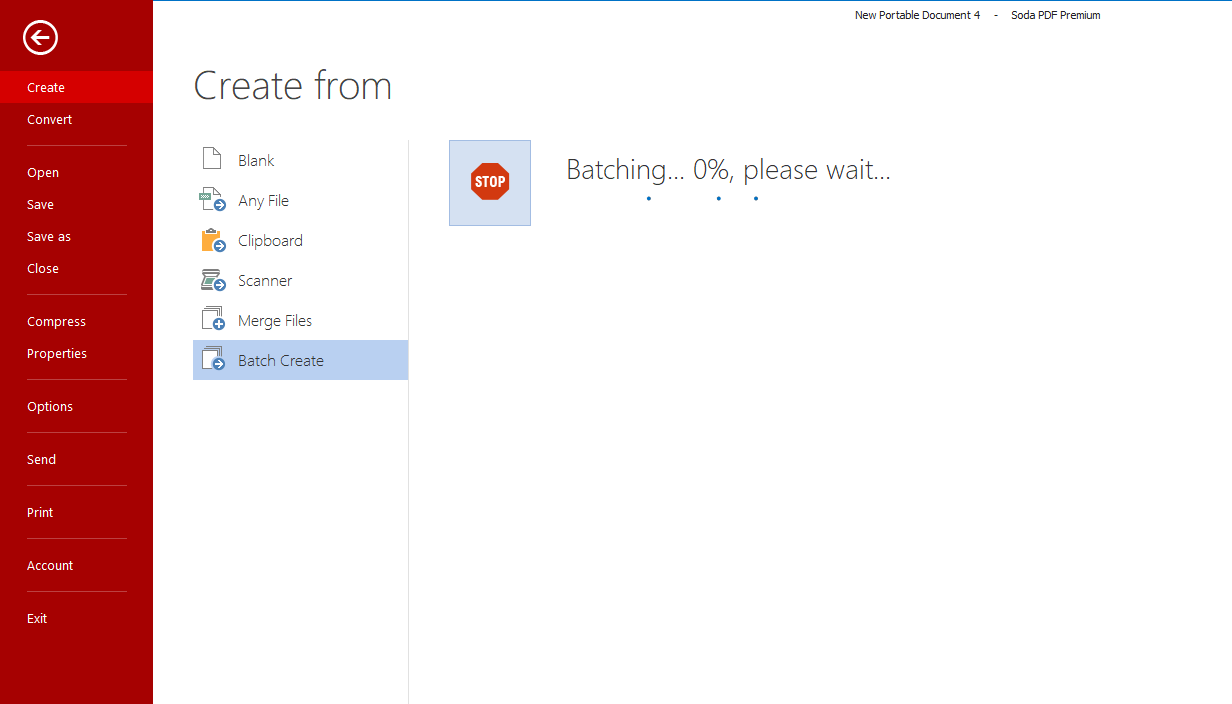Click the Any File icon

pos(213,200)
